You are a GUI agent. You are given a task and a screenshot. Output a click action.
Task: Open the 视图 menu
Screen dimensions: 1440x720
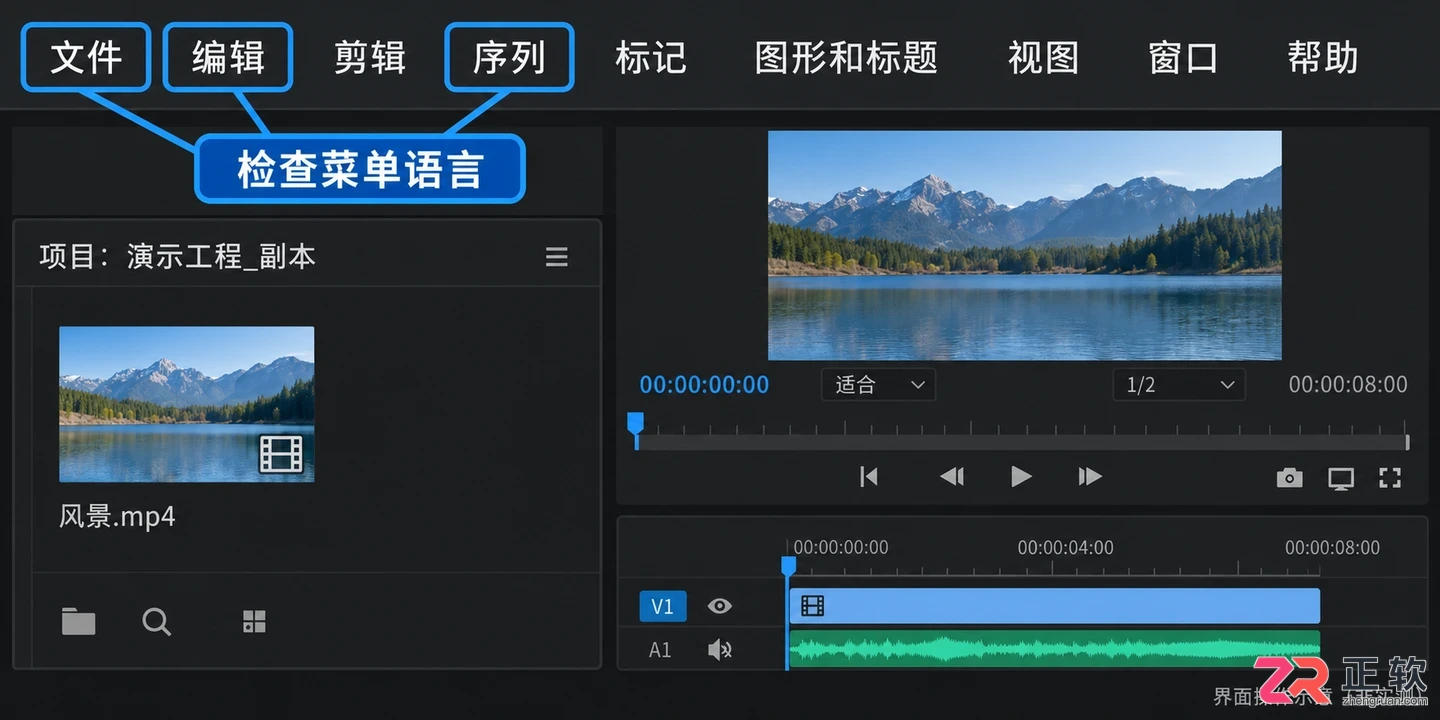1043,58
